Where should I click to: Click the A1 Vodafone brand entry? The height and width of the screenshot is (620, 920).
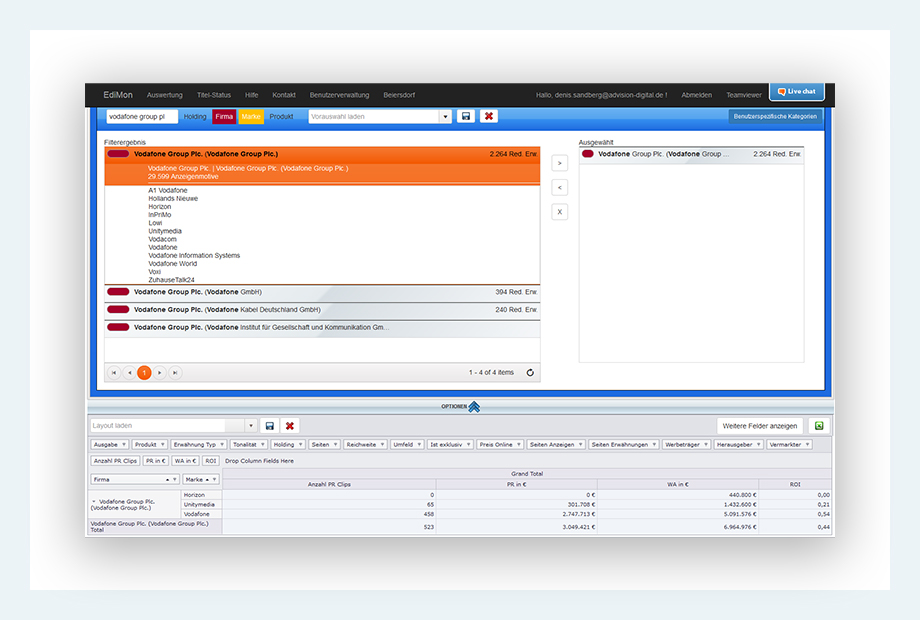[168, 190]
